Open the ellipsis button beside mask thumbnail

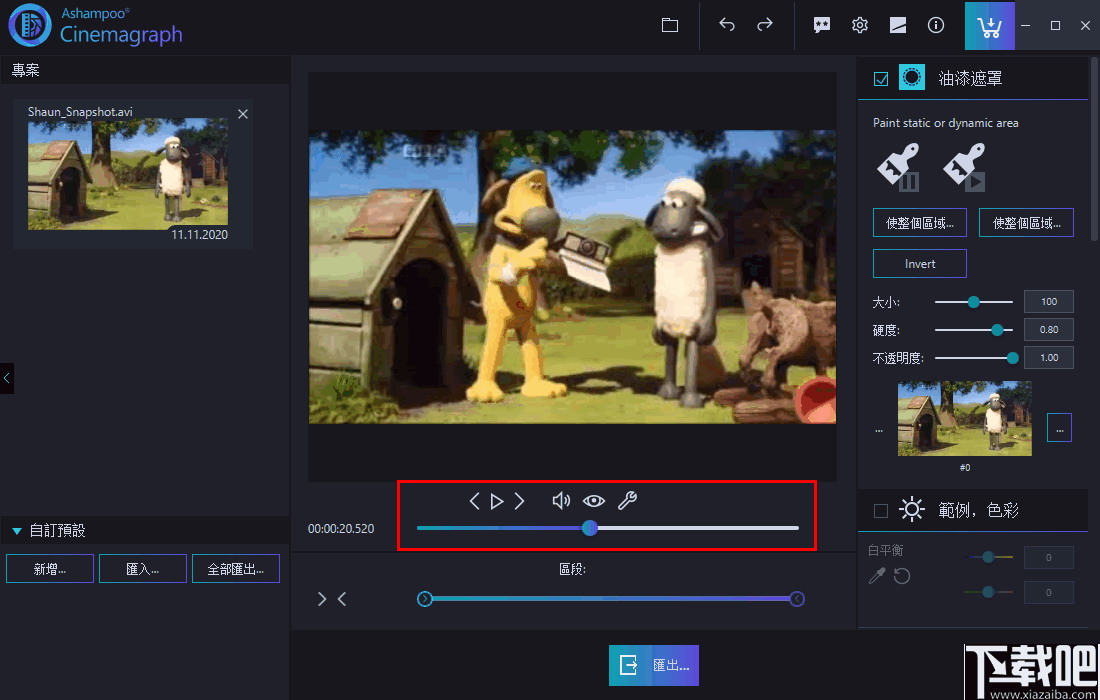1059,427
